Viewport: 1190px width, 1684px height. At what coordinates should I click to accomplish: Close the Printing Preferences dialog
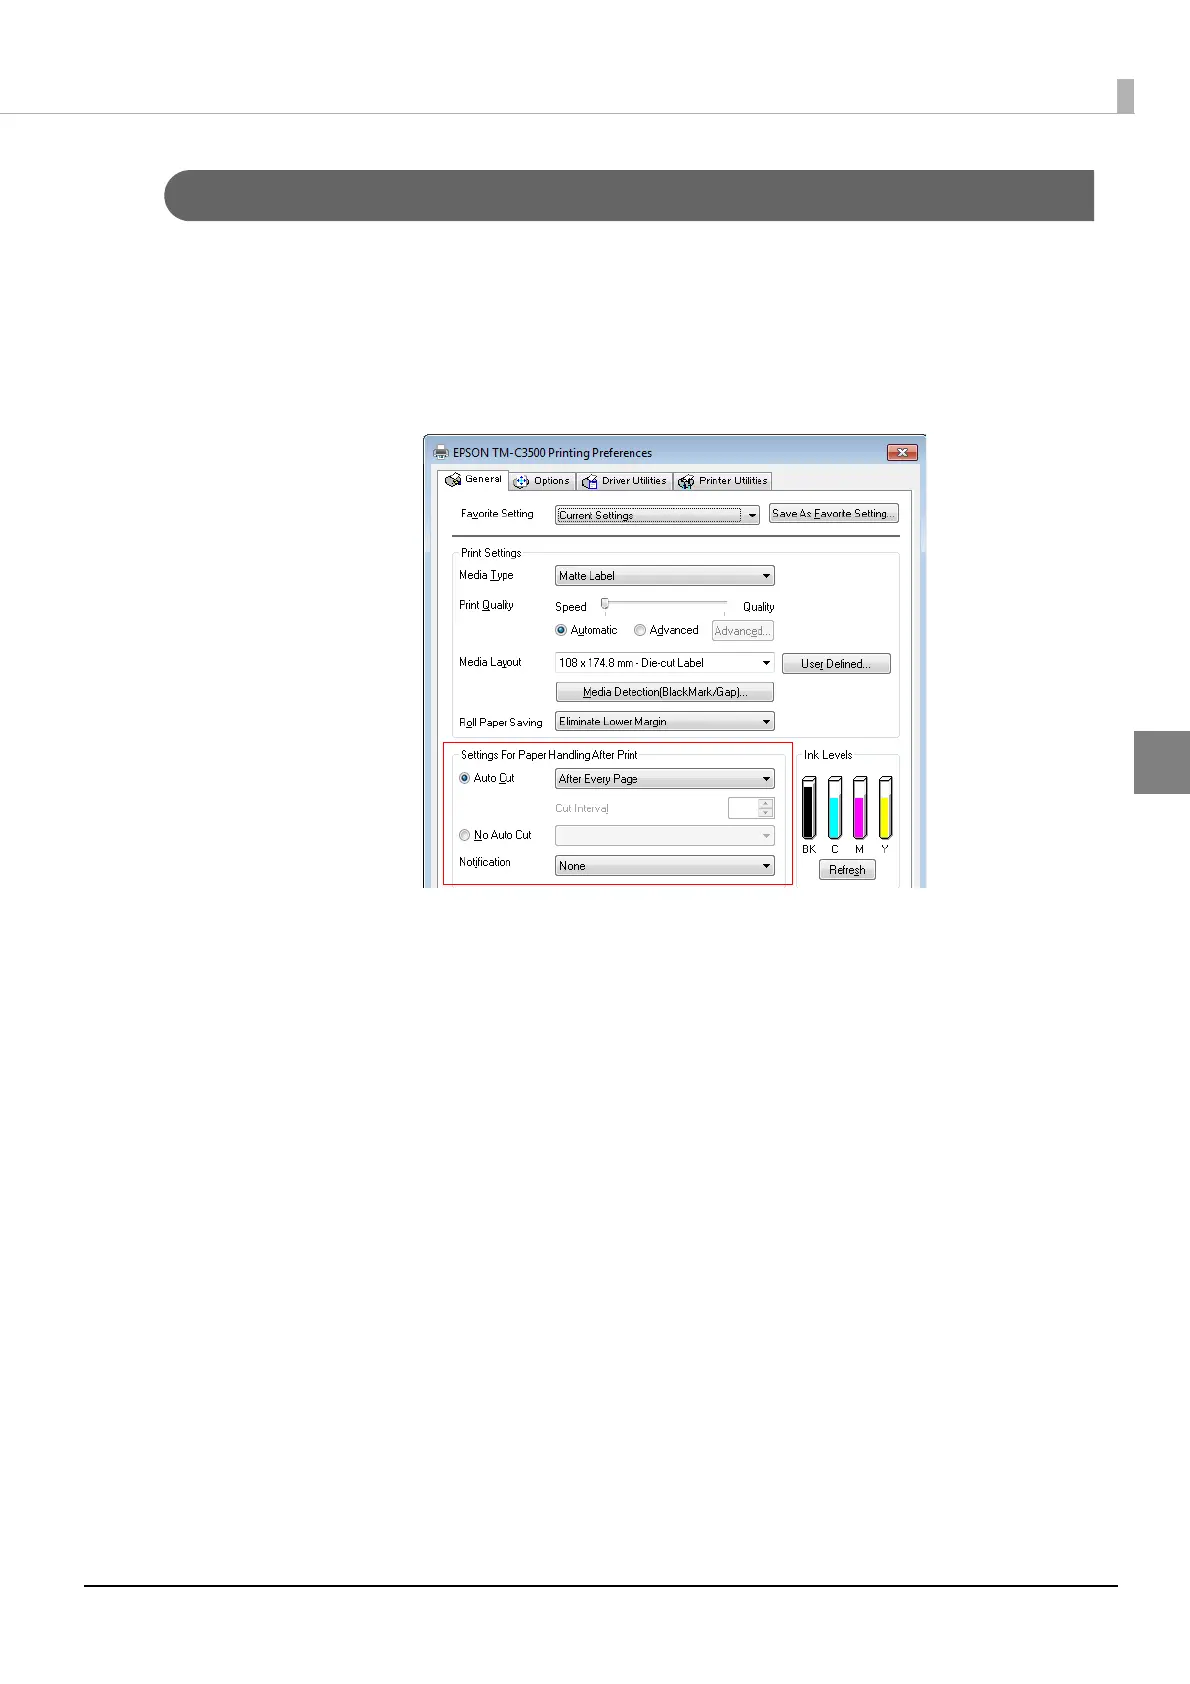point(902,452)
